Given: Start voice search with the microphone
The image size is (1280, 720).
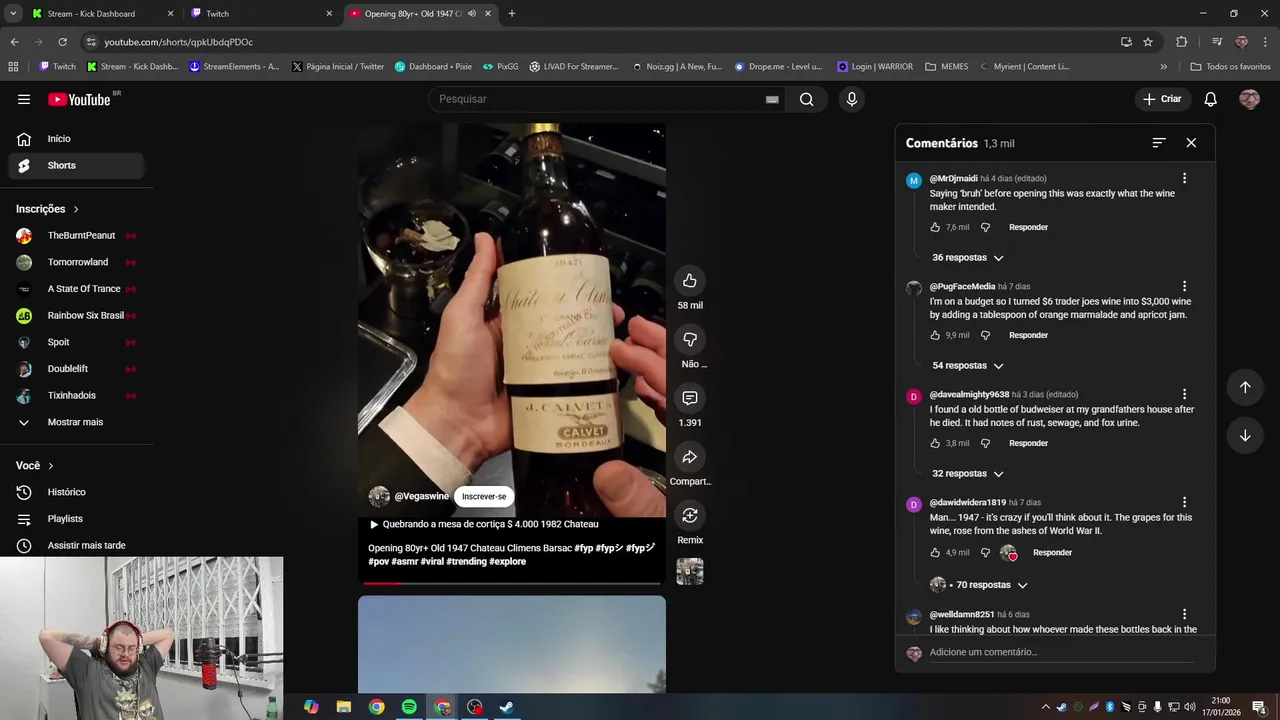Looking at the screenshot, I should point(851,99).
